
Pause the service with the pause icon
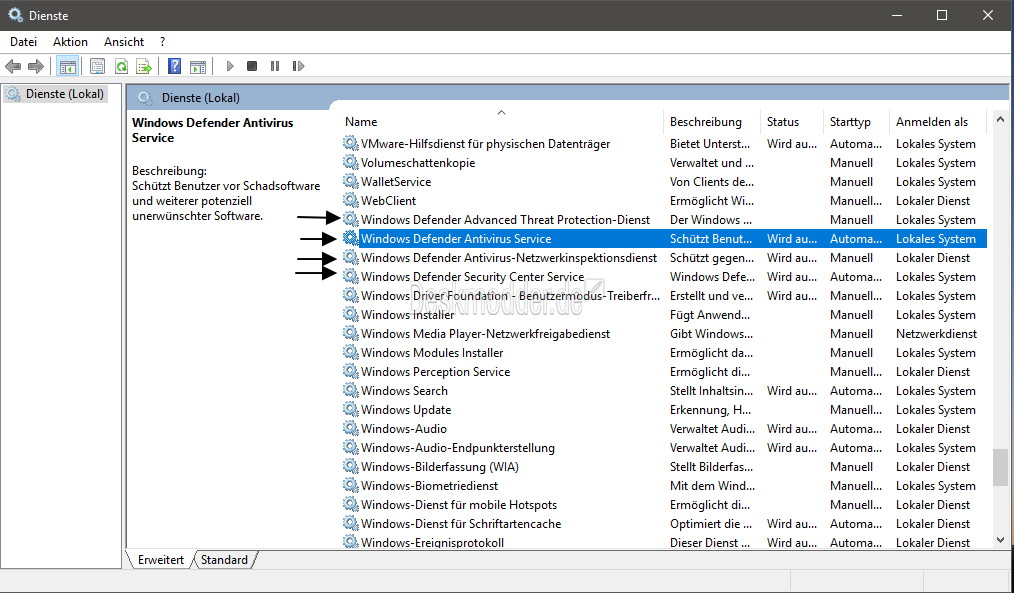click(275, 66)
